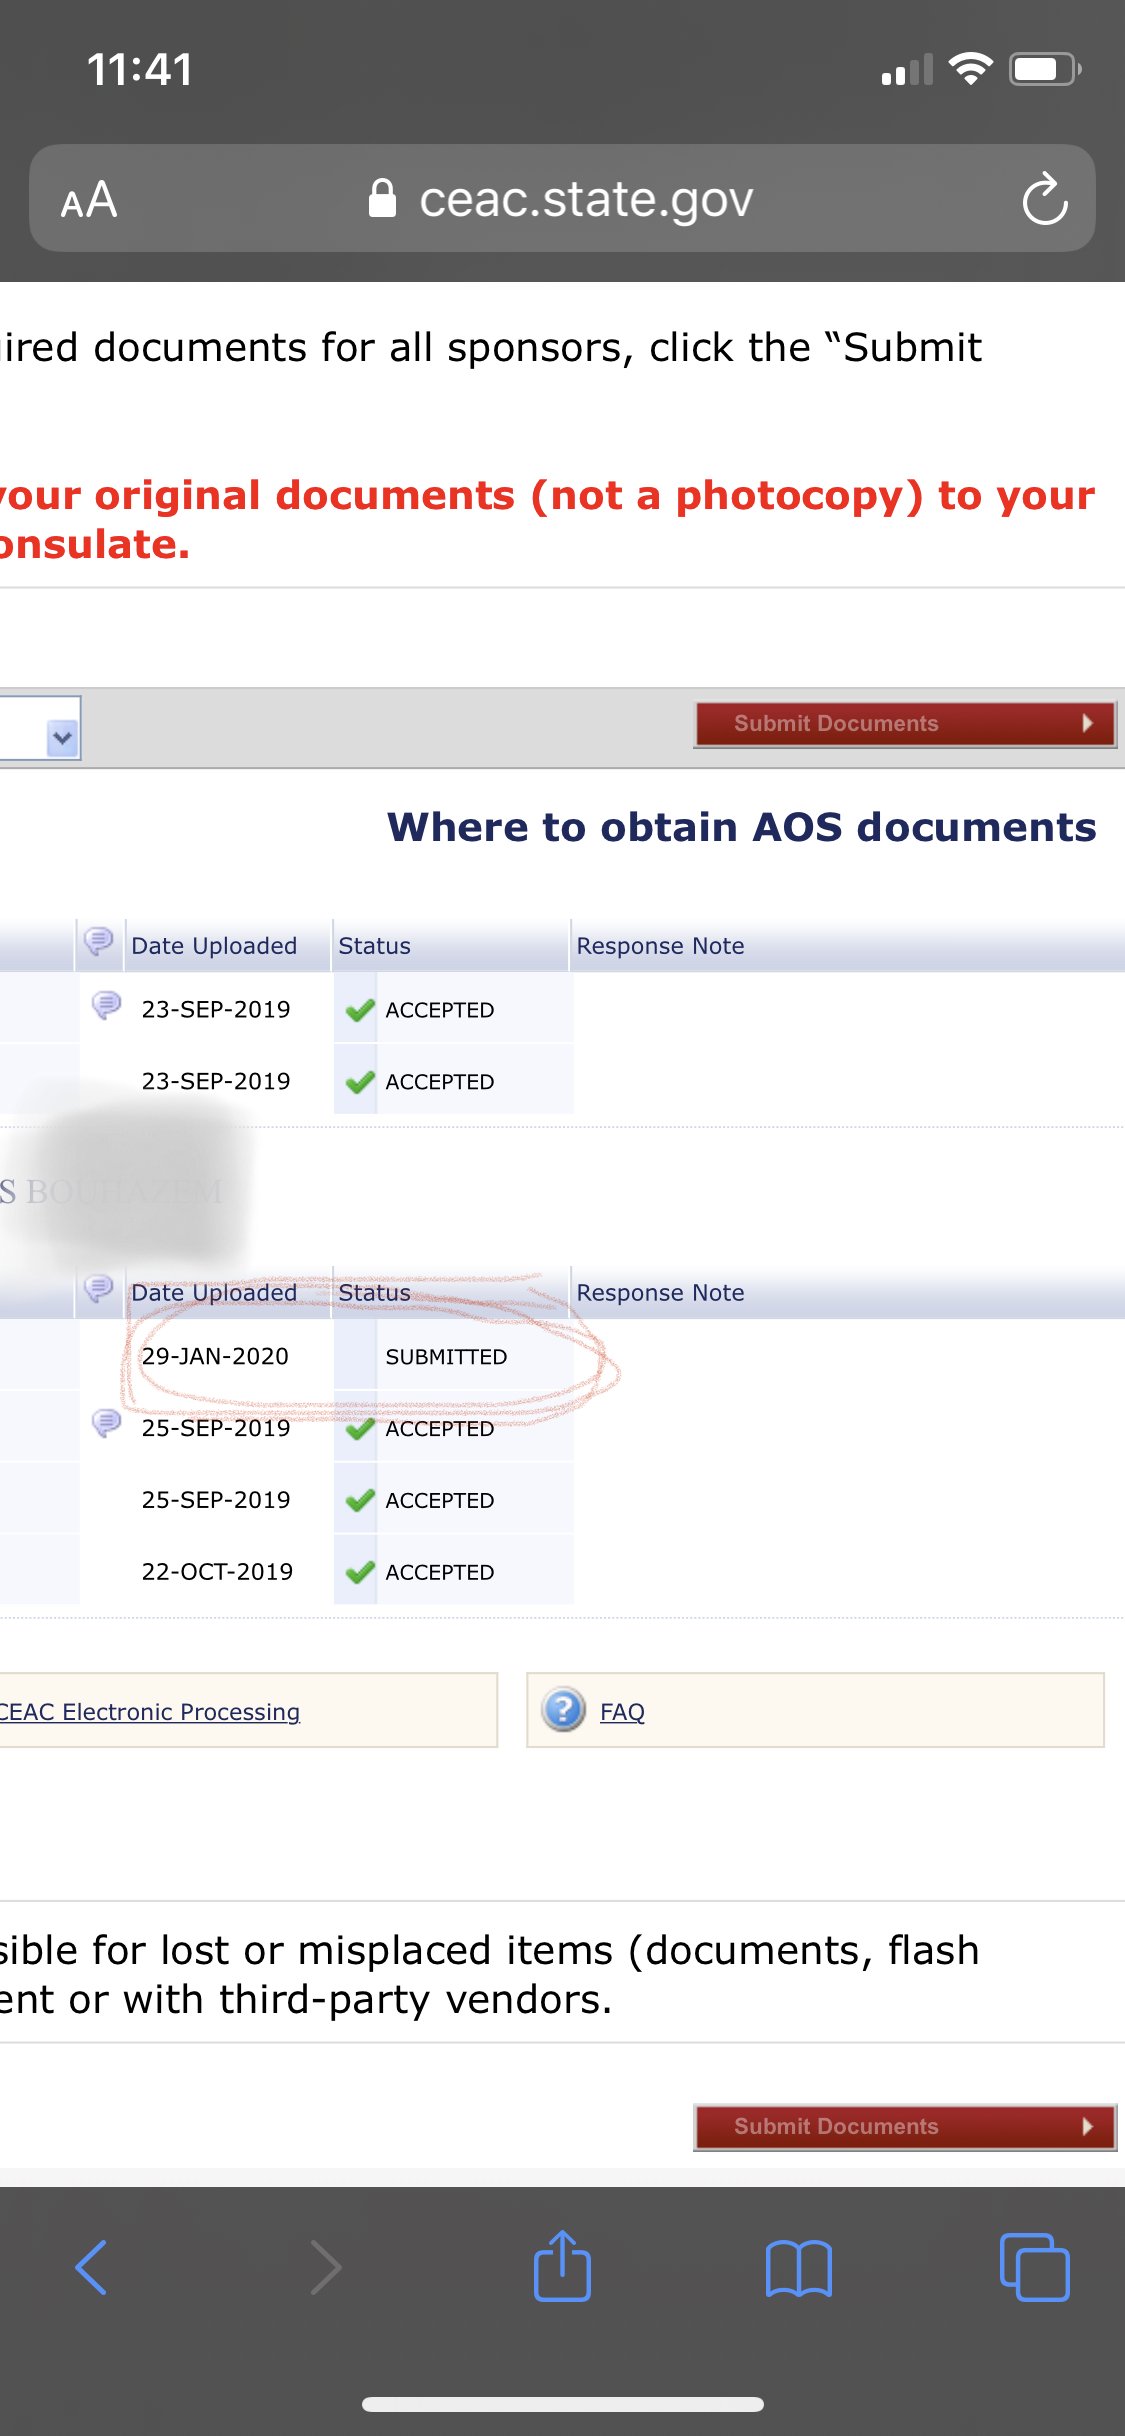
Task: Open the partially visible dropdown arrow
Action: (62, 738)
